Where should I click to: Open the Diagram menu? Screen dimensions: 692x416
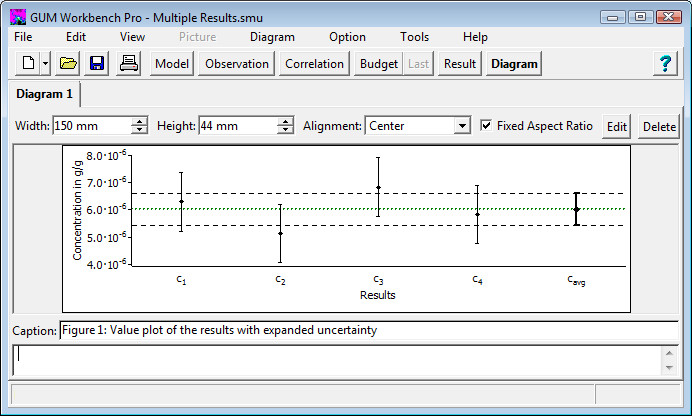tap(272, 37)
